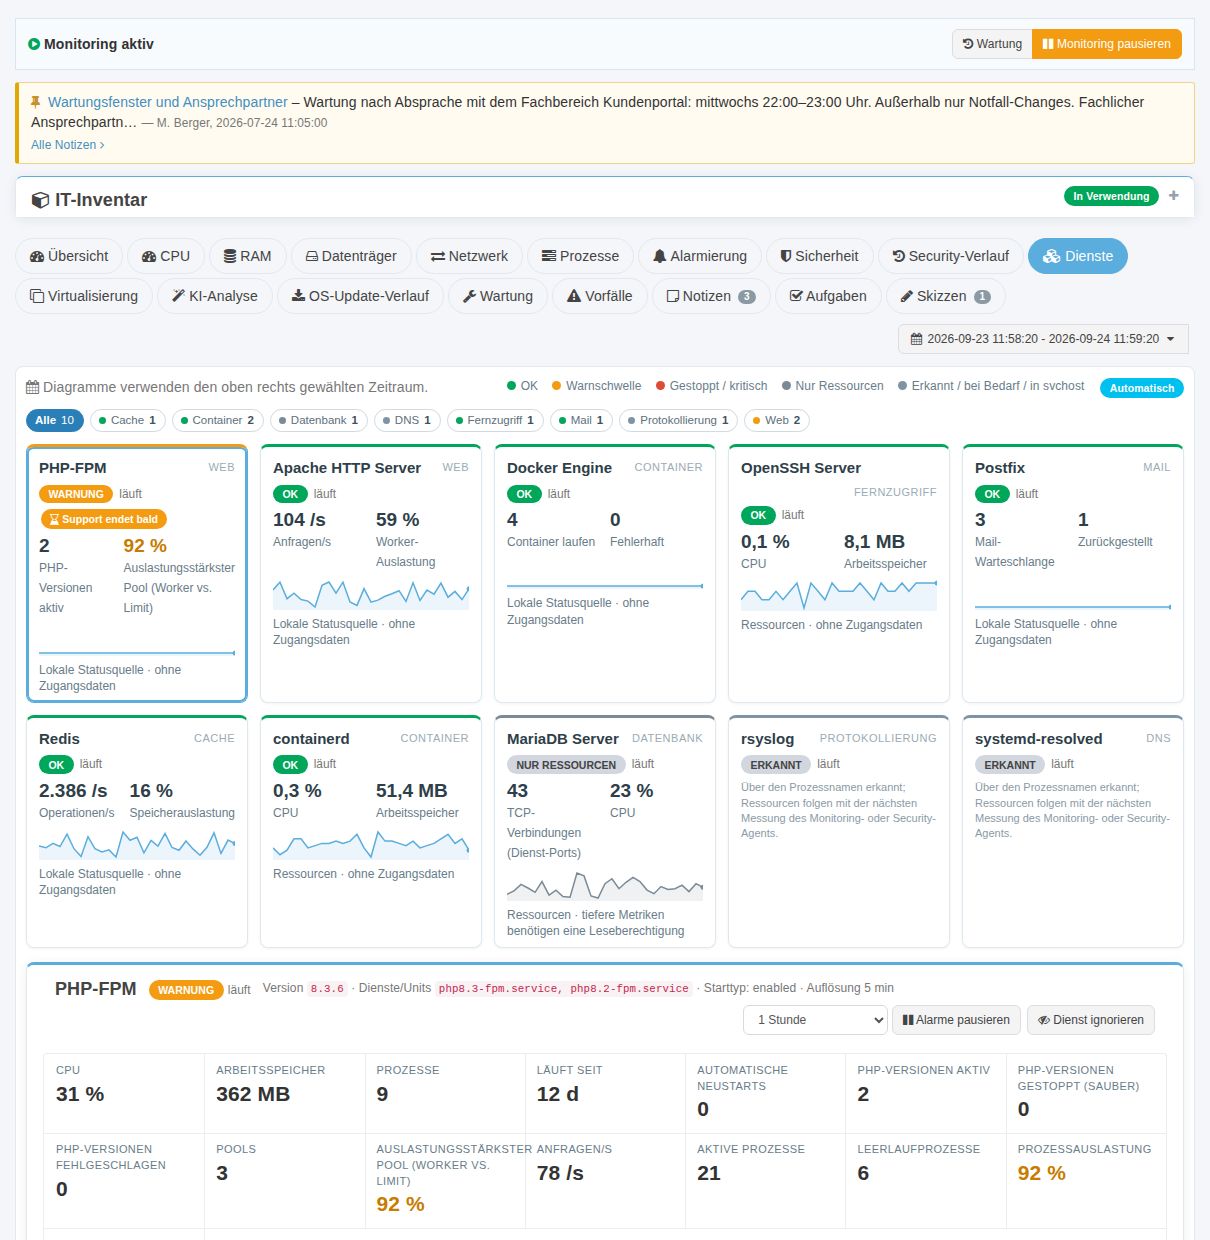Viewport: 1210px width, 1240px height.
Task: Filter services by Datenbank chip
Action: pos(319,420)
